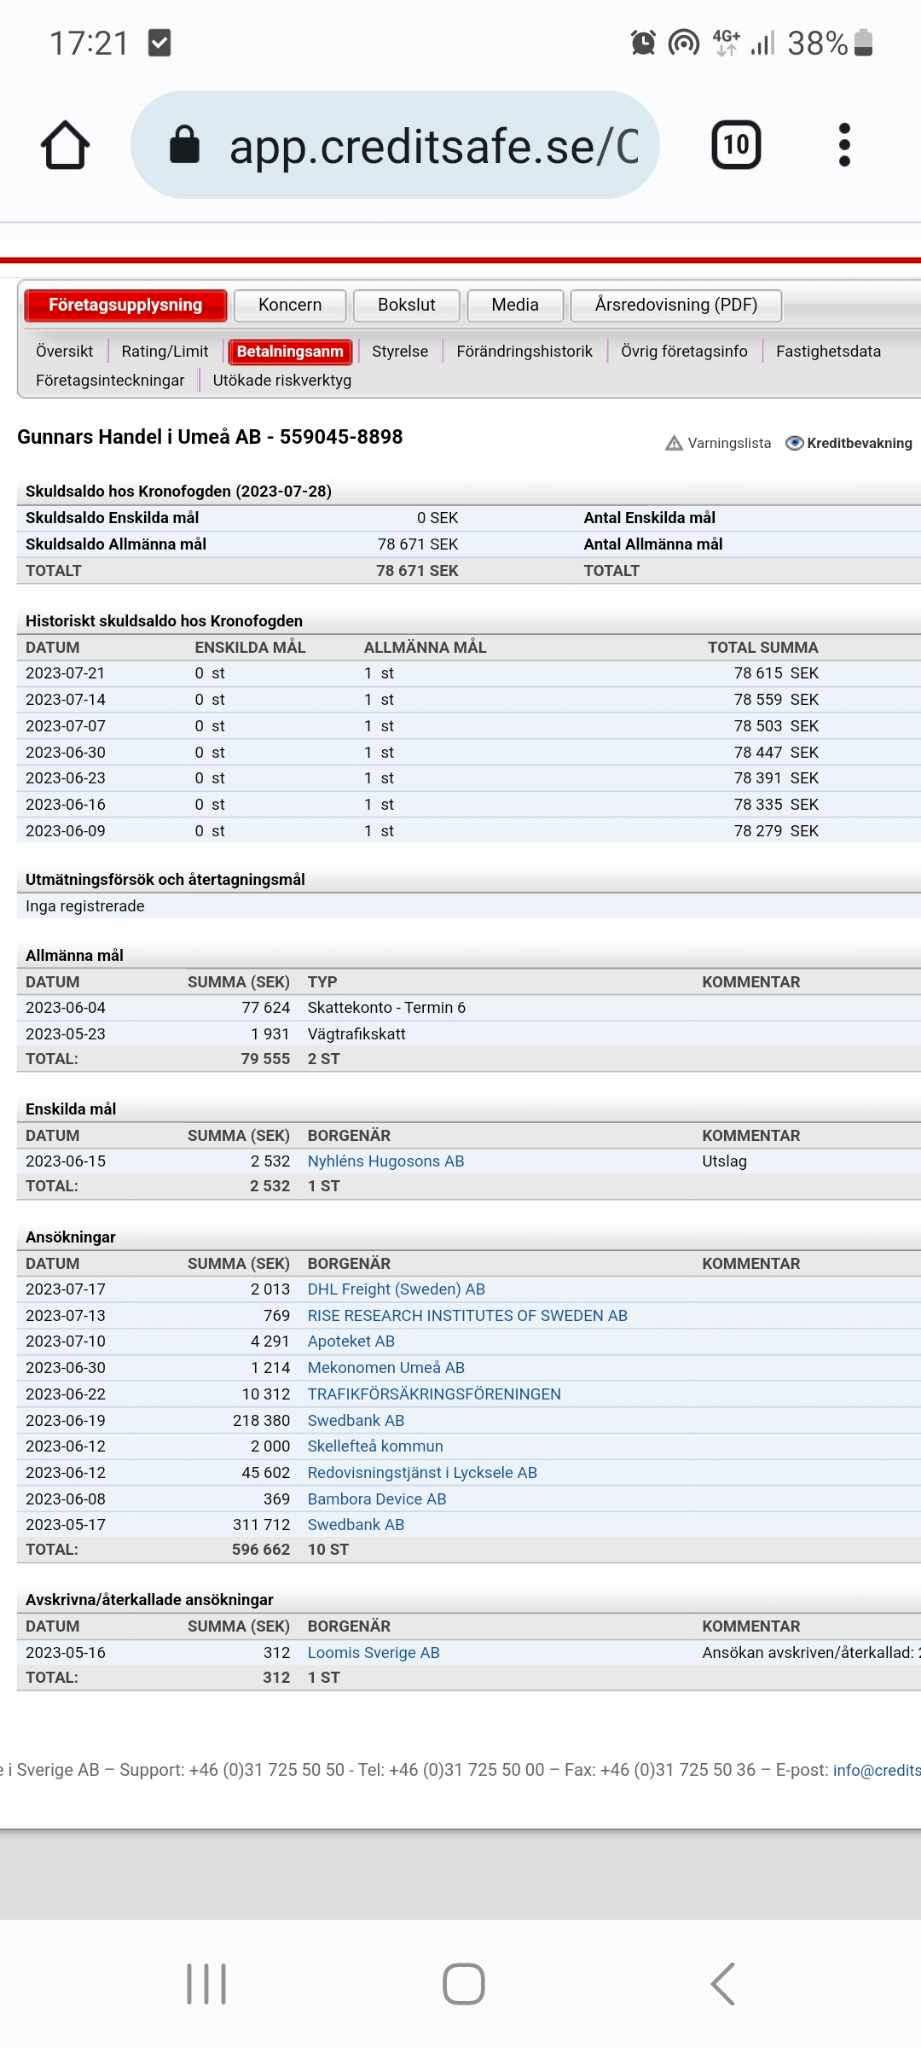The width and height of the screenshot is (921, 2048).
Task: Open Utökade riskverktyg sub-tab
Action: click(x=282, y=381)
